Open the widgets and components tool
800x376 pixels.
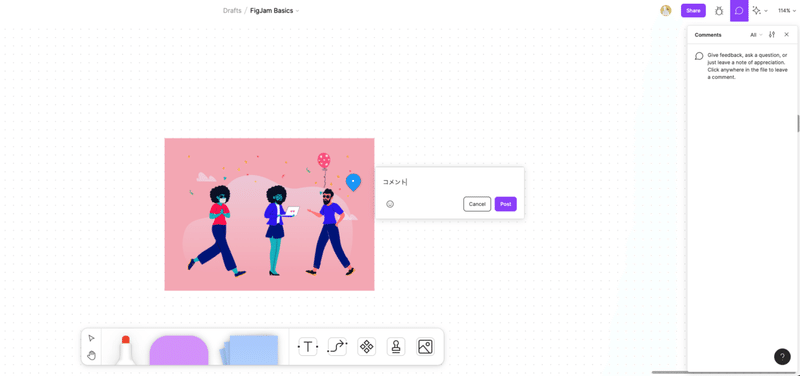[x=366, y=347]
